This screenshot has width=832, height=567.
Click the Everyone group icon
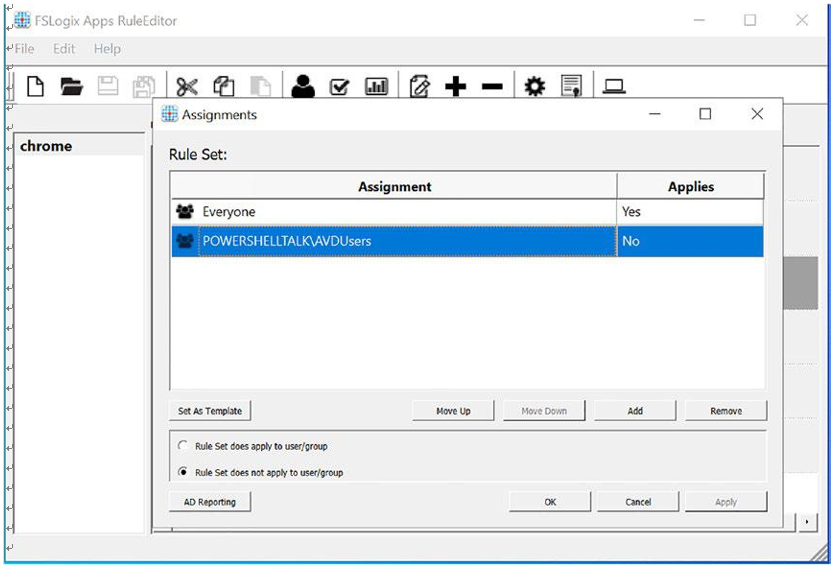click(185, 212)
